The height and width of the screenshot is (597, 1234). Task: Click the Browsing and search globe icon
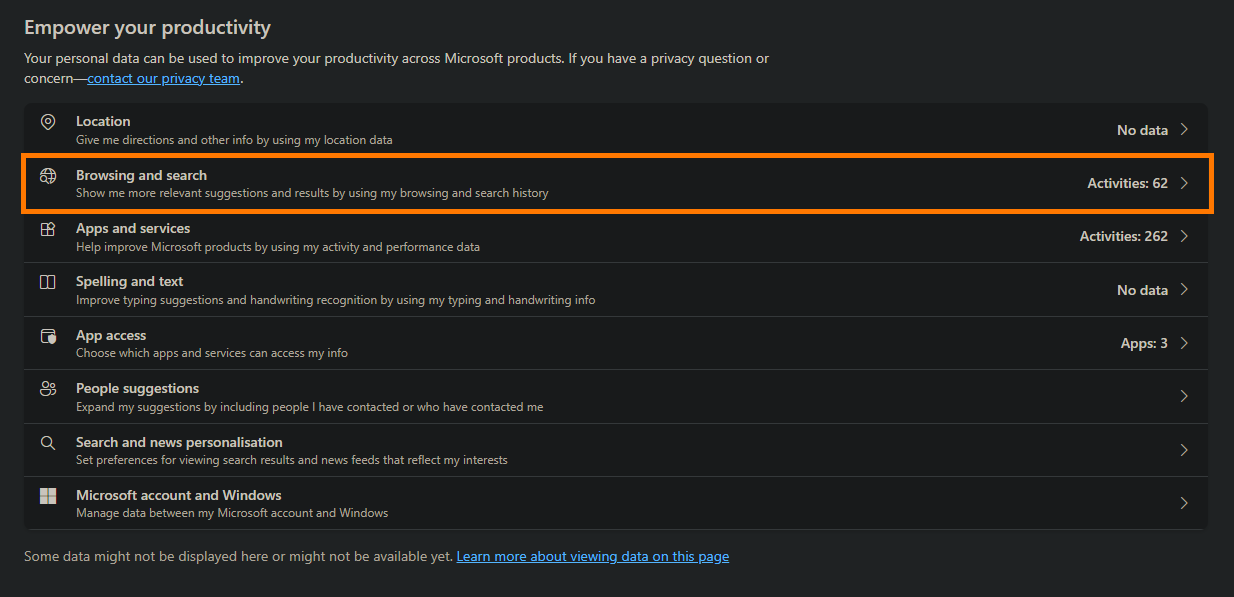(x=48, y=176)
